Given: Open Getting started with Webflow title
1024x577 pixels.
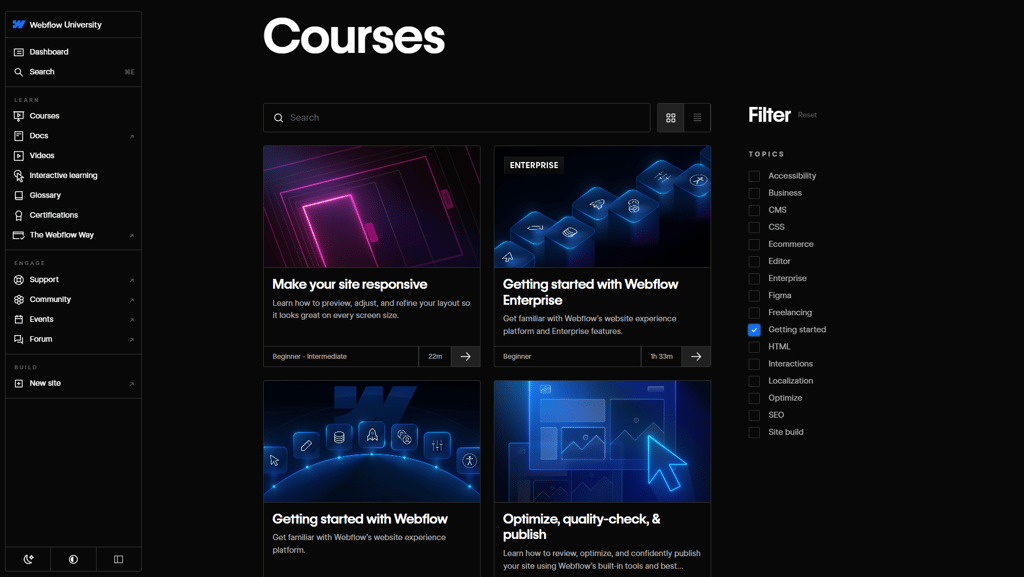Looking at the screenshot, I should (x=360, y=519).
